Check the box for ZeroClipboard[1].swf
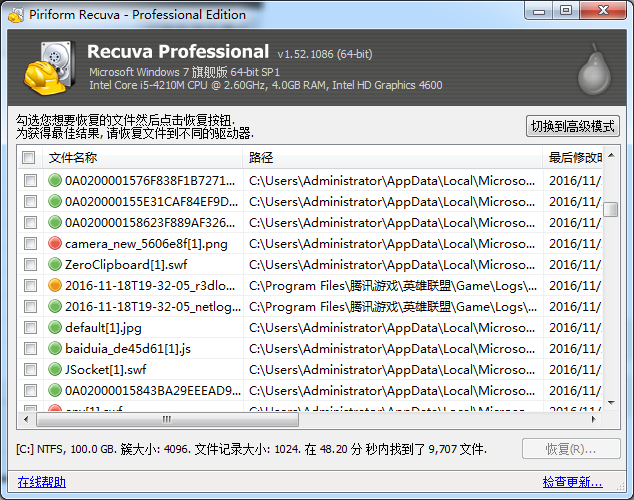634x500 pixels. click(30, 264)
